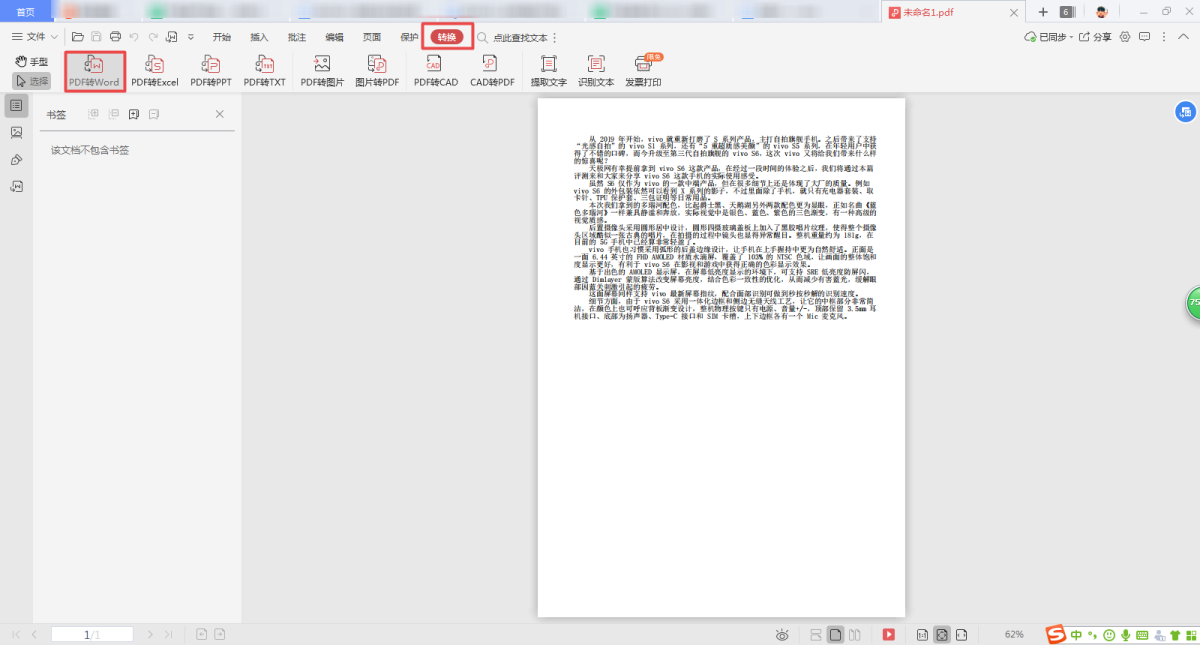
Task: Add a new bookmark in 书签 panel
Action: point(133,115)
